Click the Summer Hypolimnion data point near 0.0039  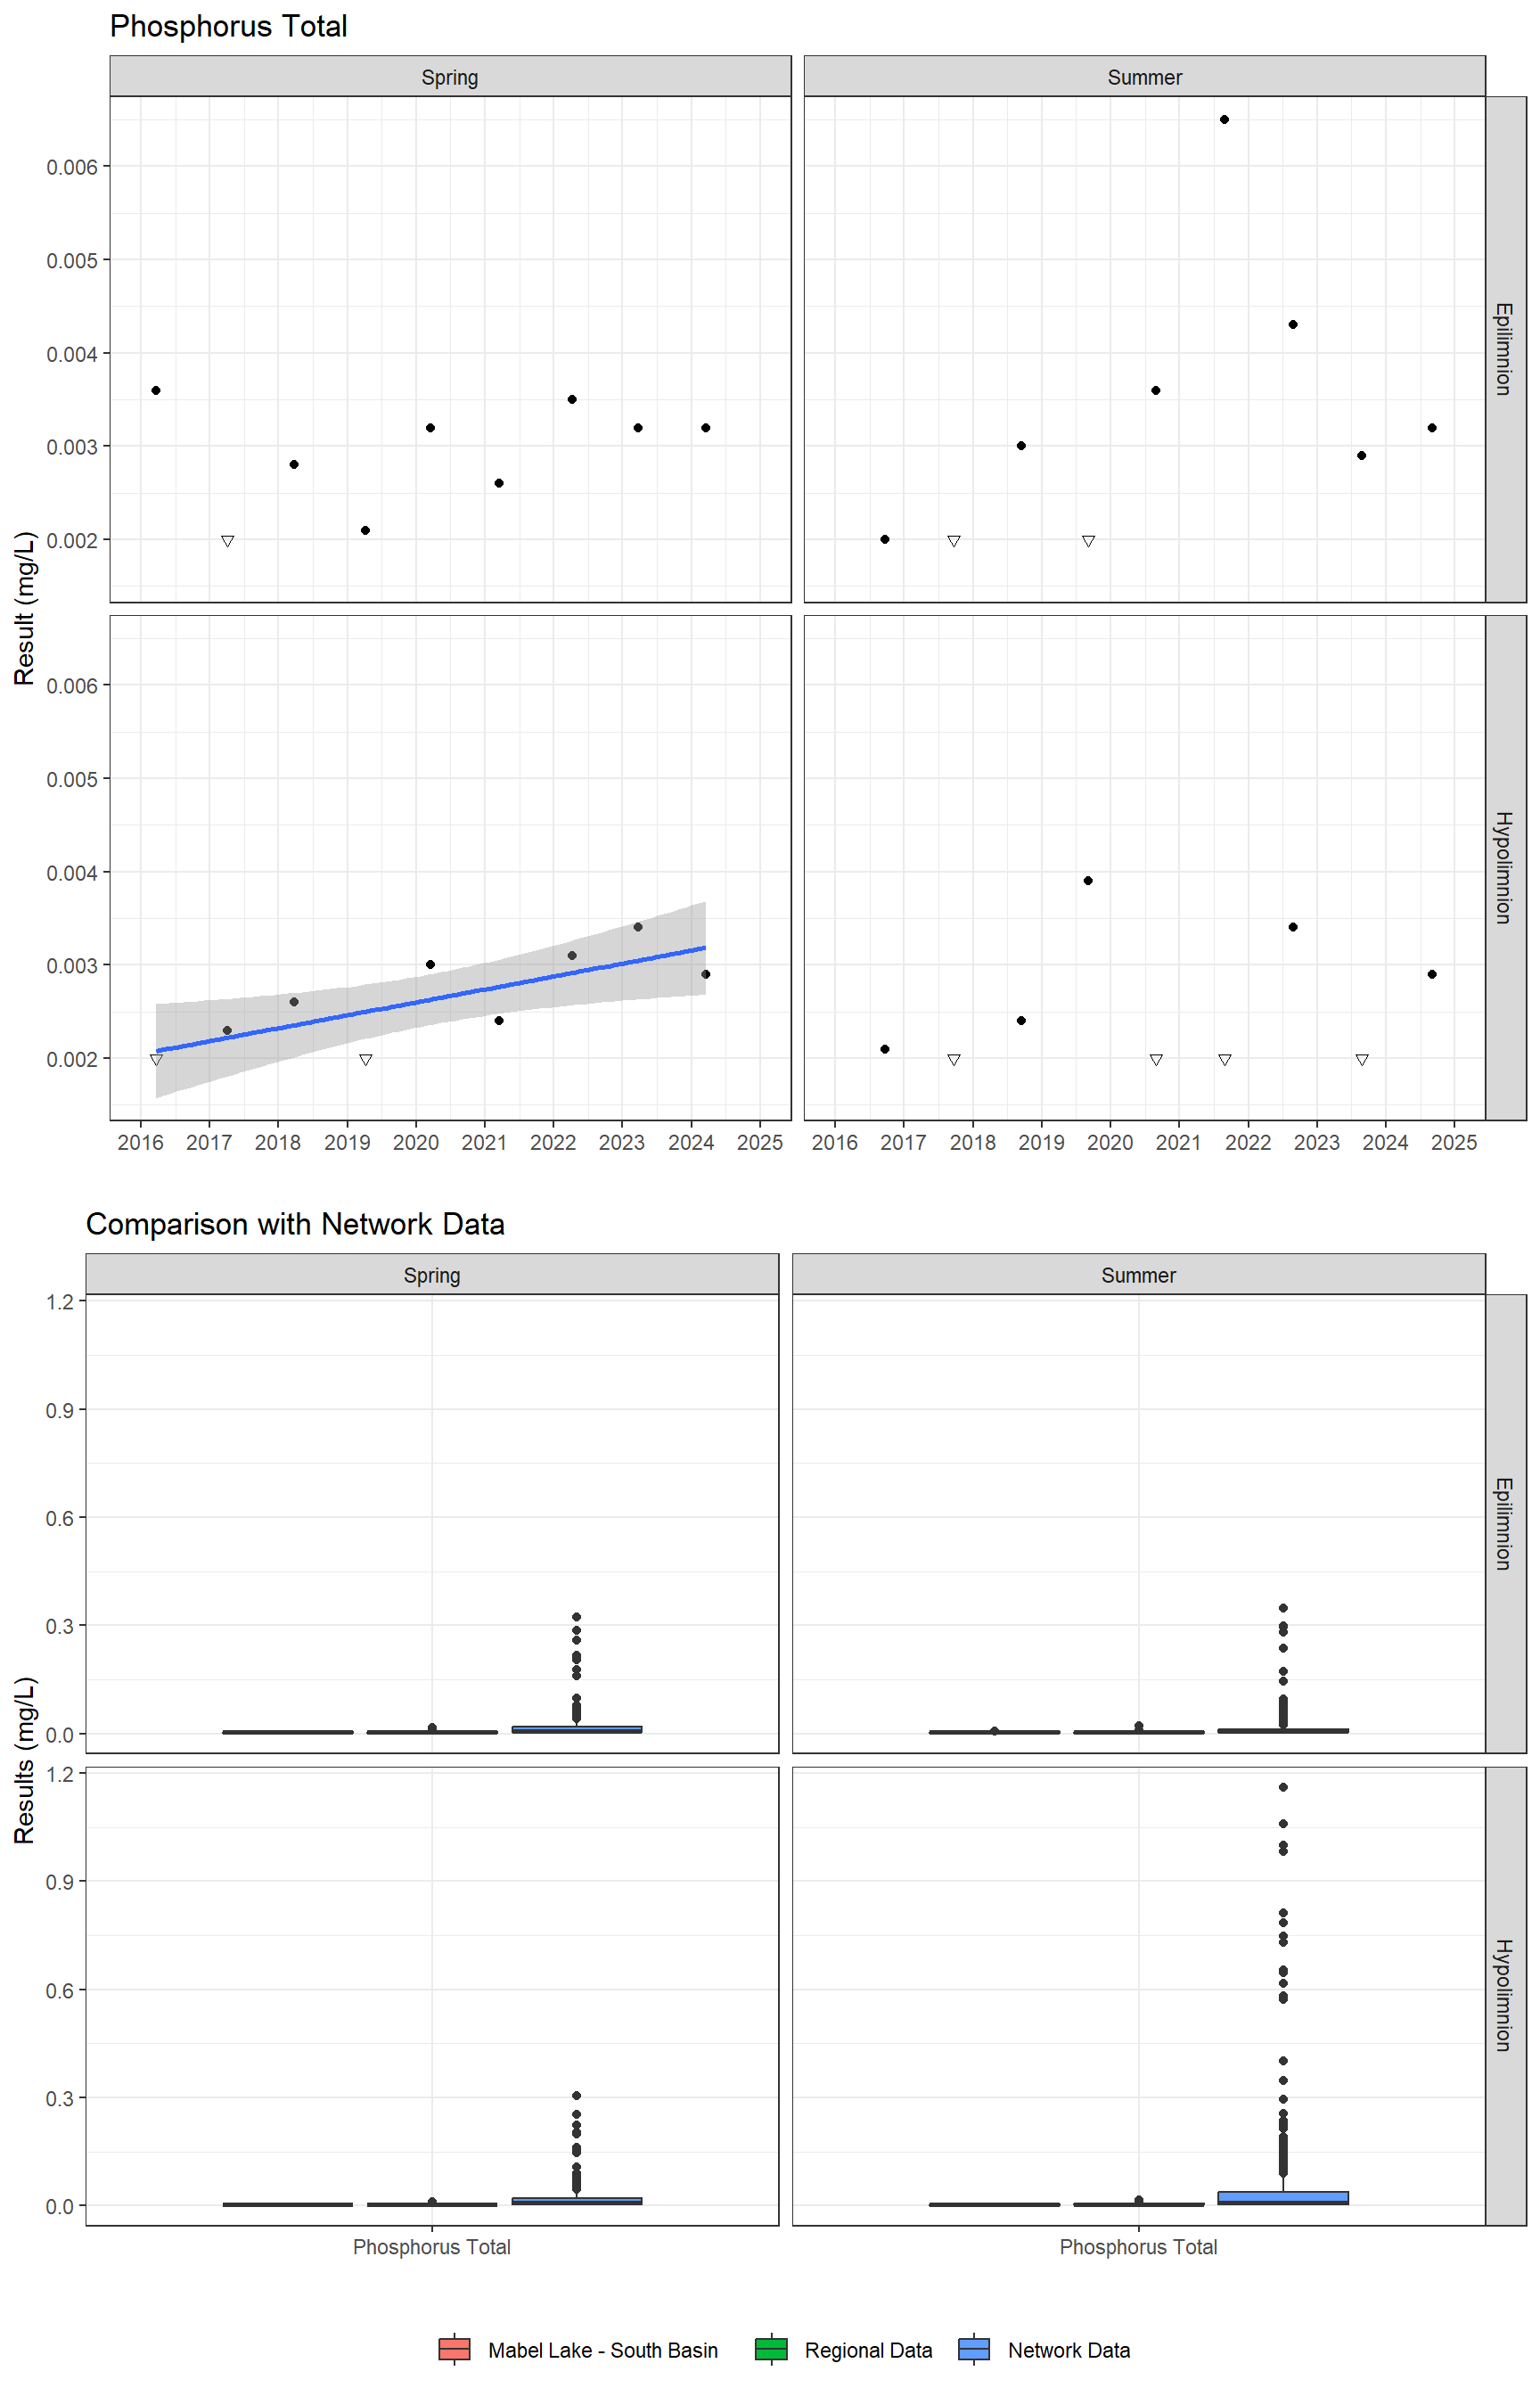pyautogui.click(x=1088, y=881)
